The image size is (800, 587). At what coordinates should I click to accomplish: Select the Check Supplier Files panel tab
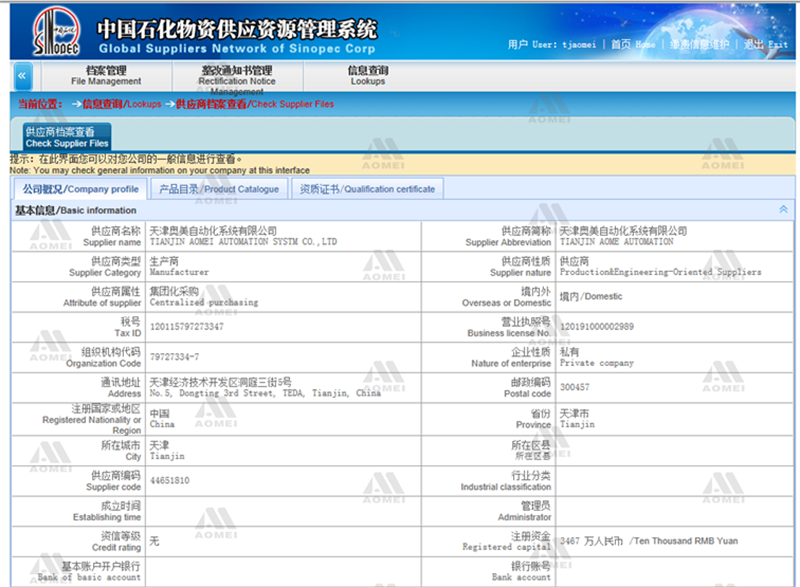[x=67, y=138]
